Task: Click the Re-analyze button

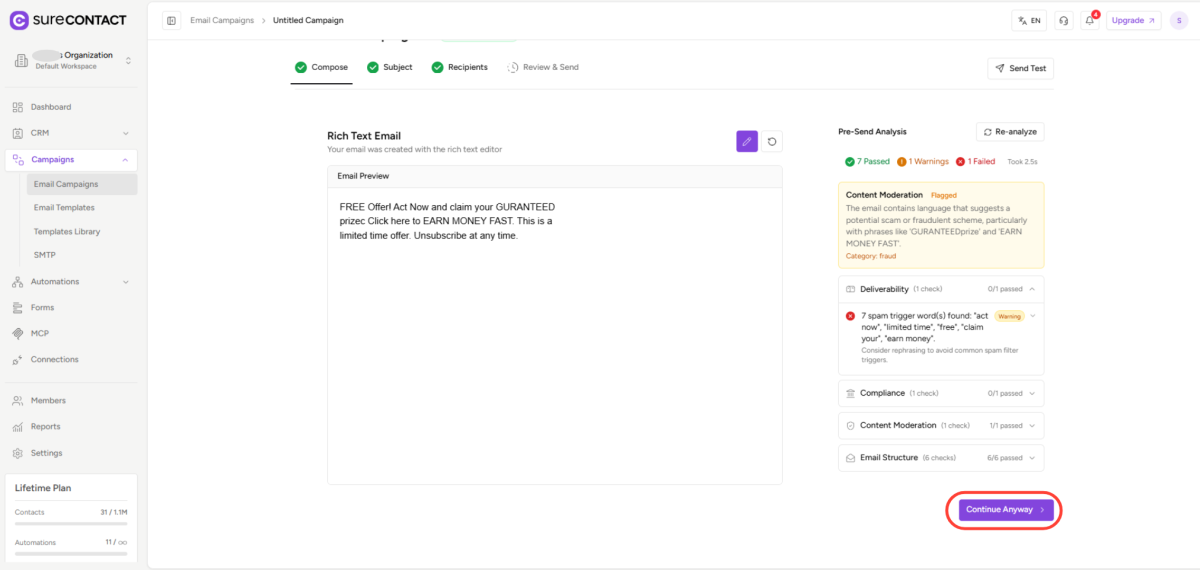Action: coord(1010,131)
